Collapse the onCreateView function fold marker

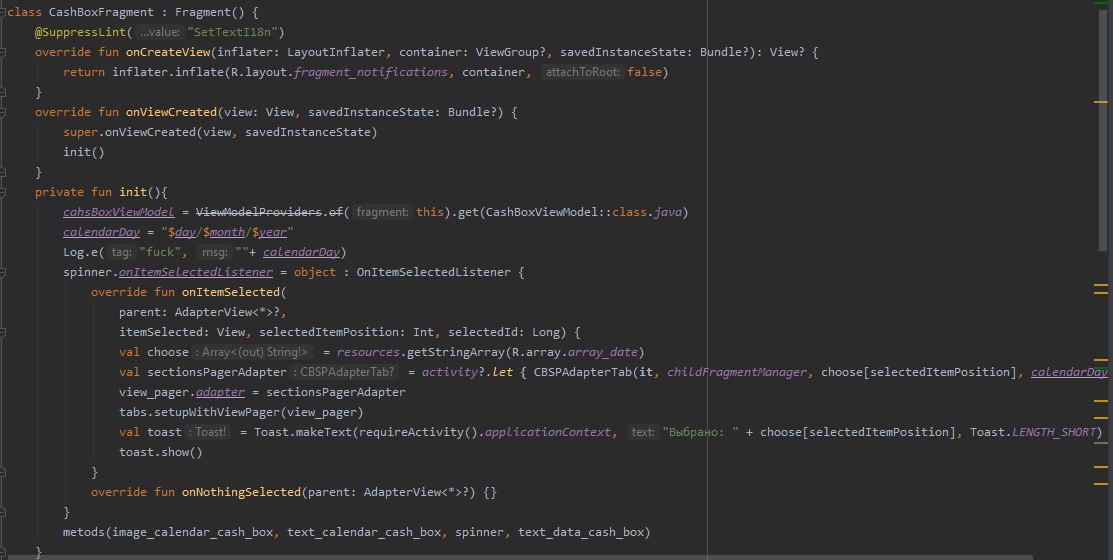[x=3, y=52]
